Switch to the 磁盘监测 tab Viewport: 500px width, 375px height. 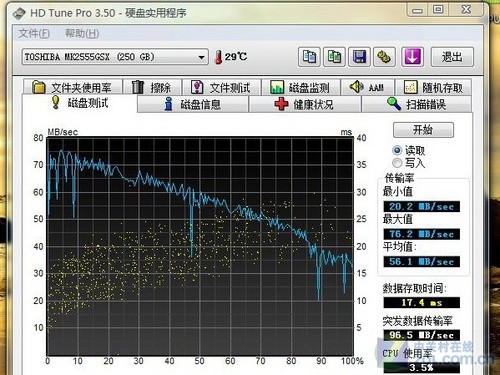click(301, 87)
